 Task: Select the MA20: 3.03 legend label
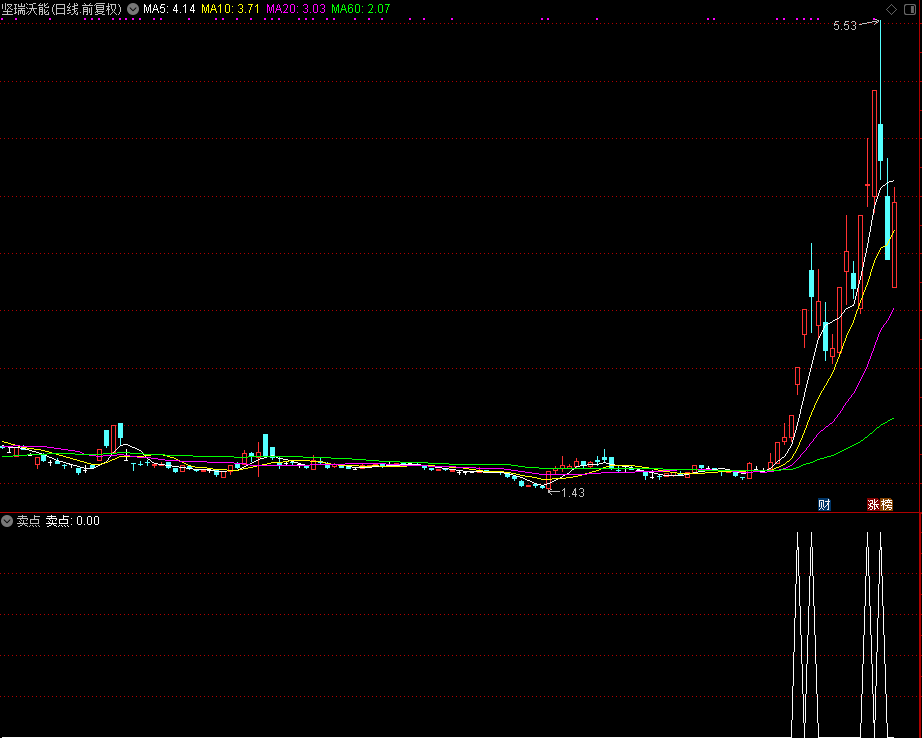click(x=296, y=9)
